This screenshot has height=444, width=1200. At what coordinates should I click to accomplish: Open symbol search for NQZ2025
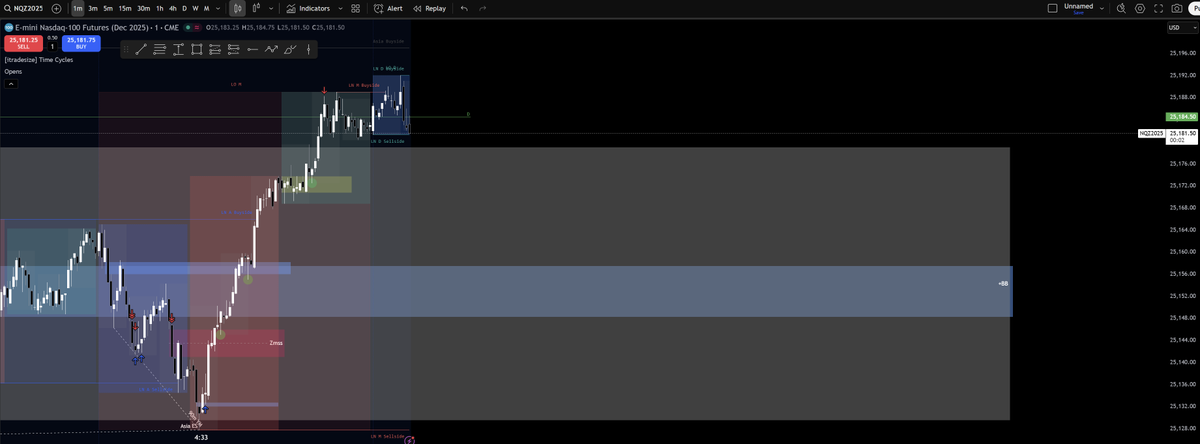tap(23, 8)
